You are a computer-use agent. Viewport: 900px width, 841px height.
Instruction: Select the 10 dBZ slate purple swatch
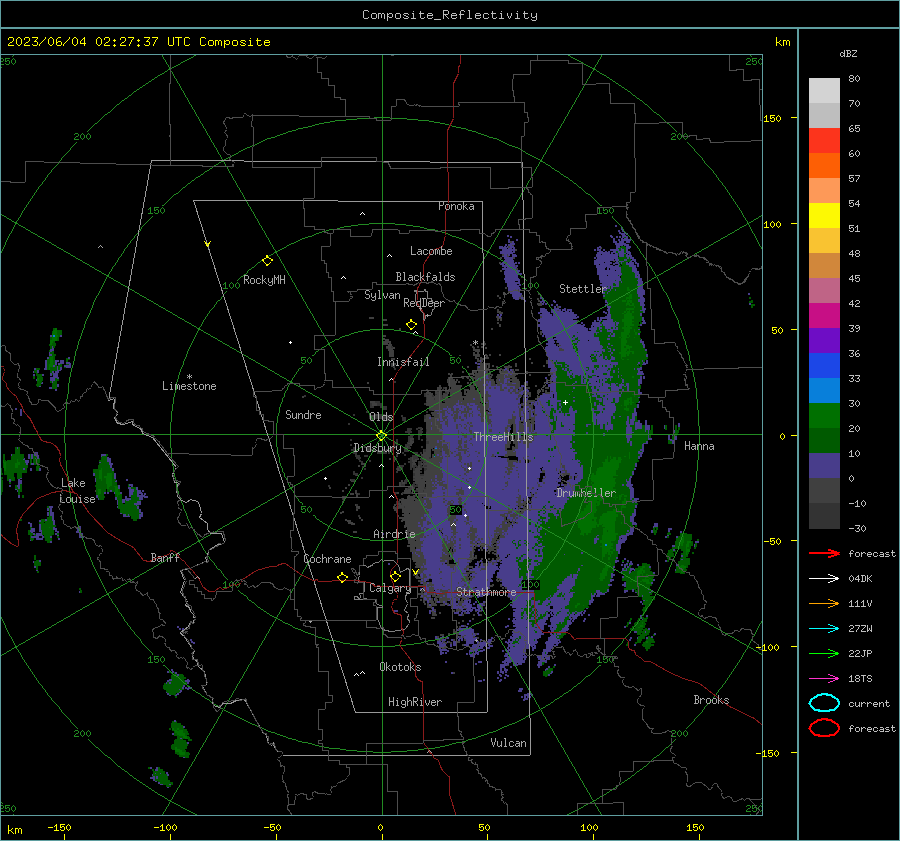tap(824, 466)
